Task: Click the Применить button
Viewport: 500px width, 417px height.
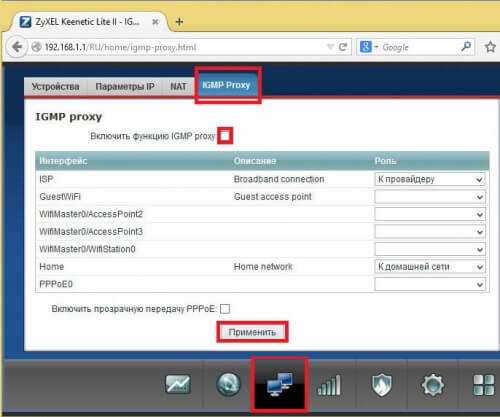Action: [252, 332]
